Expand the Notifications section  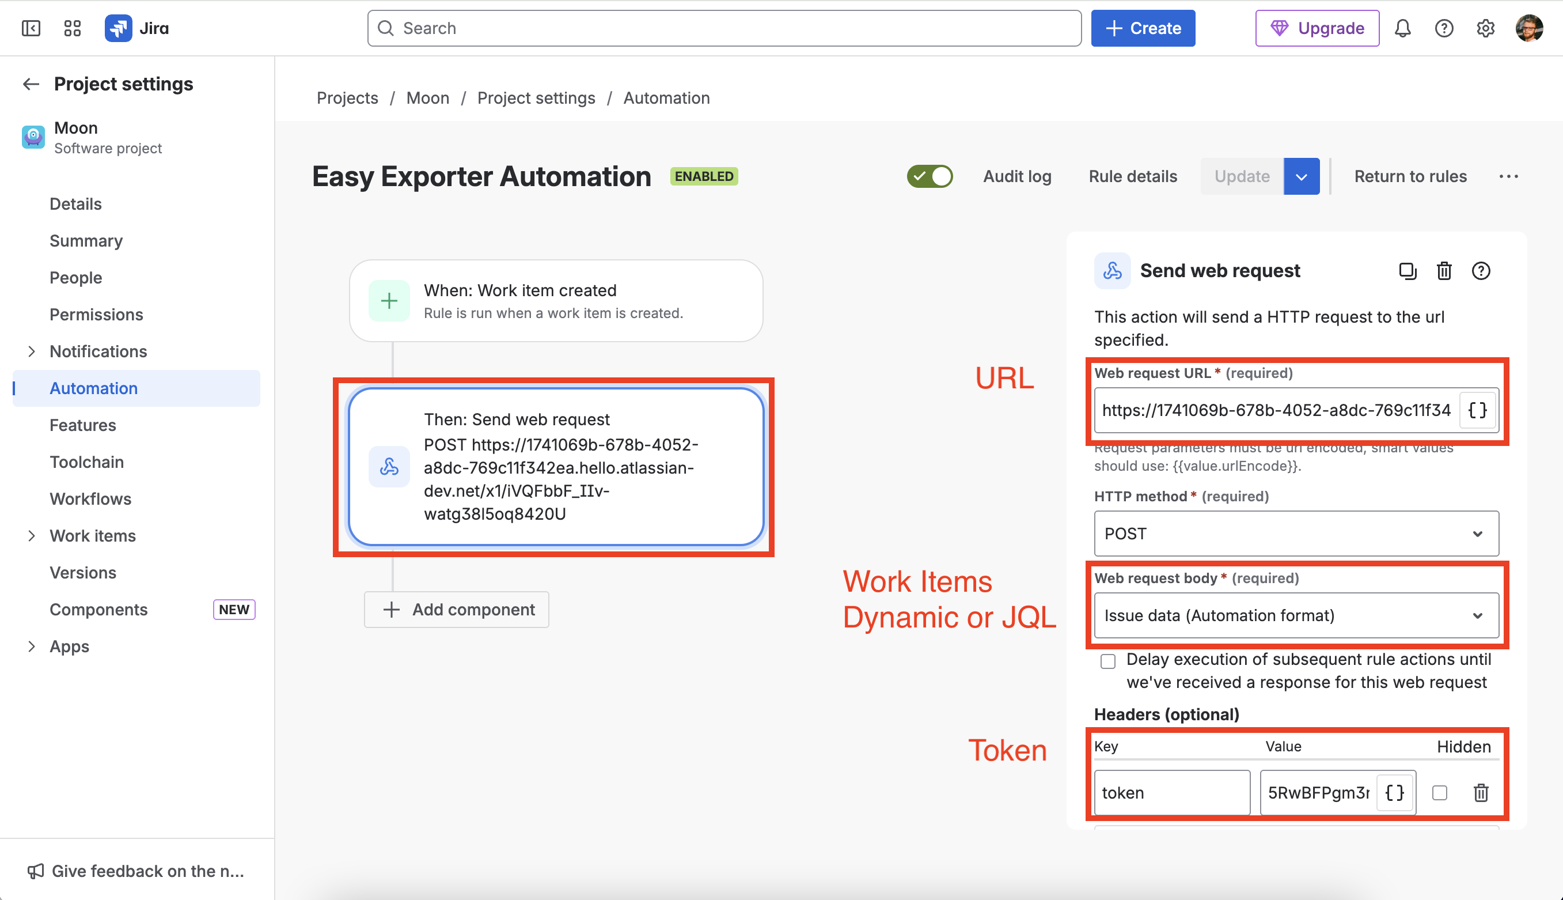coord(32,352)
